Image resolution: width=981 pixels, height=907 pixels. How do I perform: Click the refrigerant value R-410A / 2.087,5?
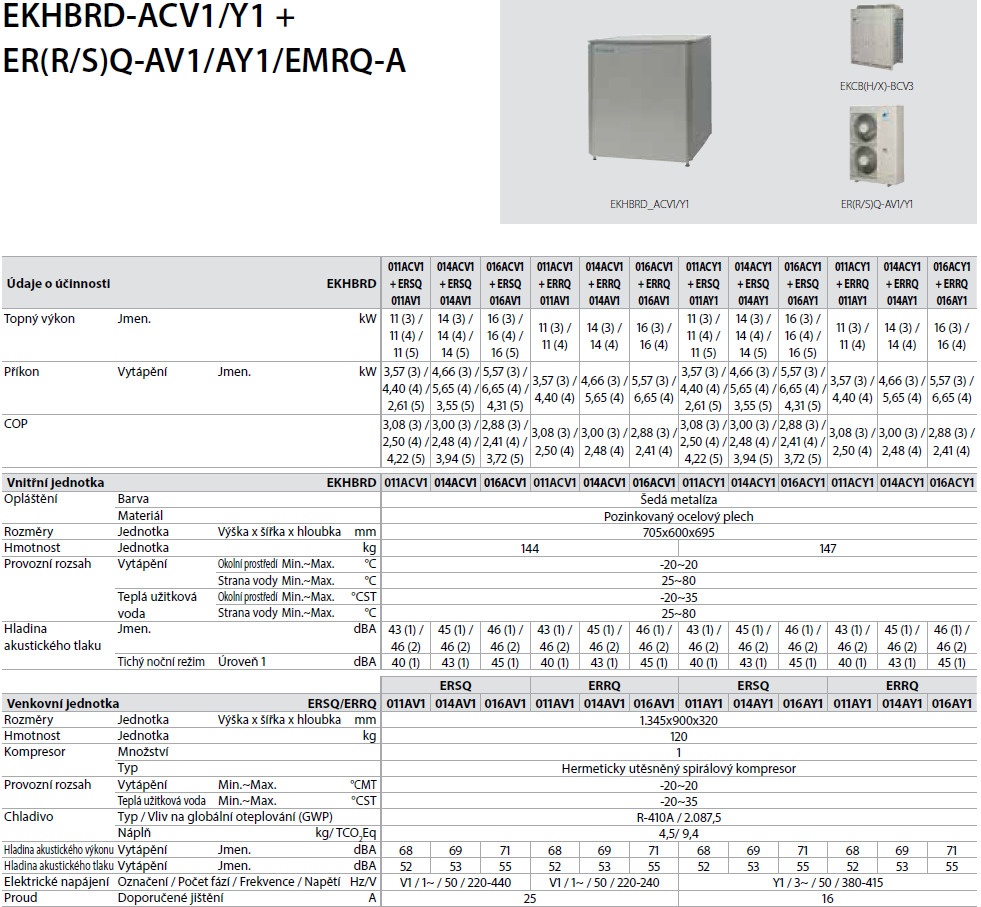678,818
